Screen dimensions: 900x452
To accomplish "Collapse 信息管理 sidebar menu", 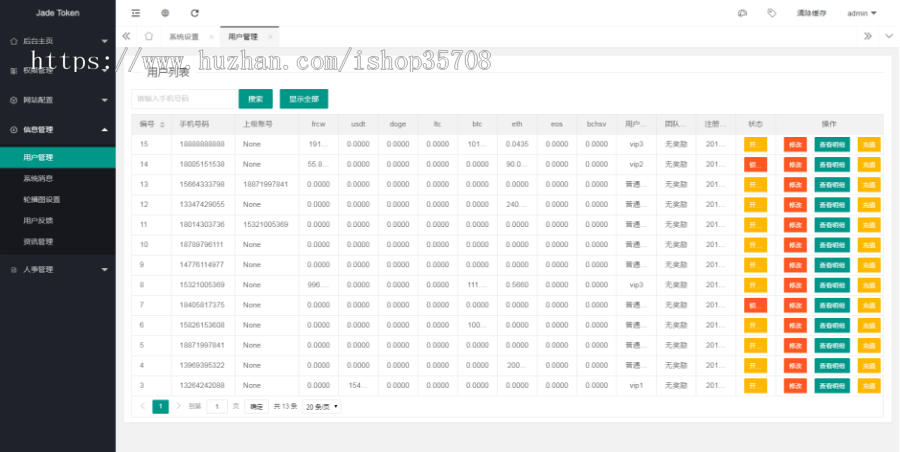I will coord(57,130).
